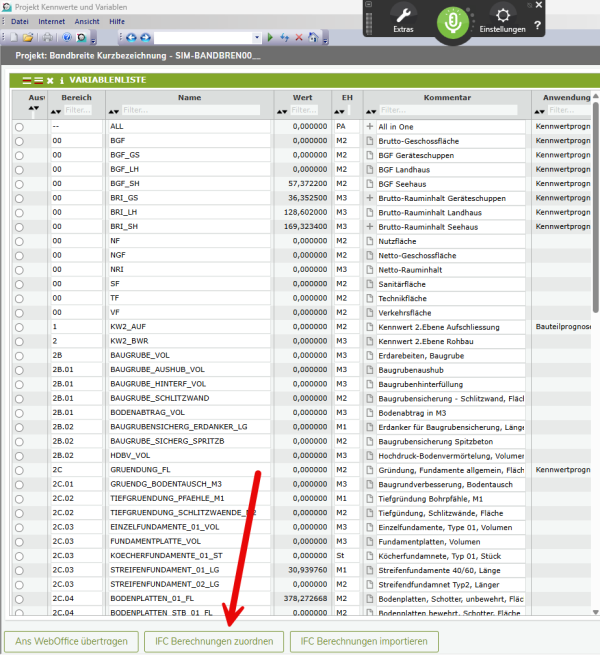
Task: Select radio button for KW2_AUF row
Action: click(19, 326)
